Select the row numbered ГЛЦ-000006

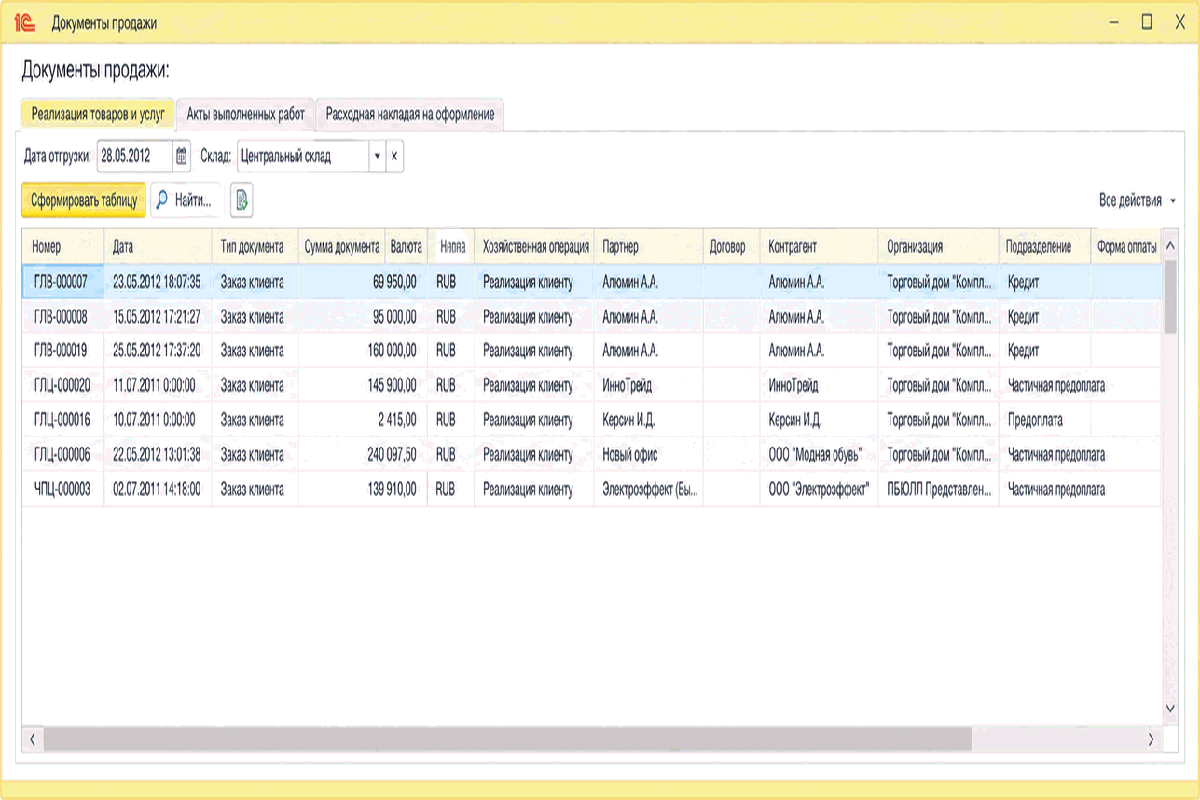(592, 454)
